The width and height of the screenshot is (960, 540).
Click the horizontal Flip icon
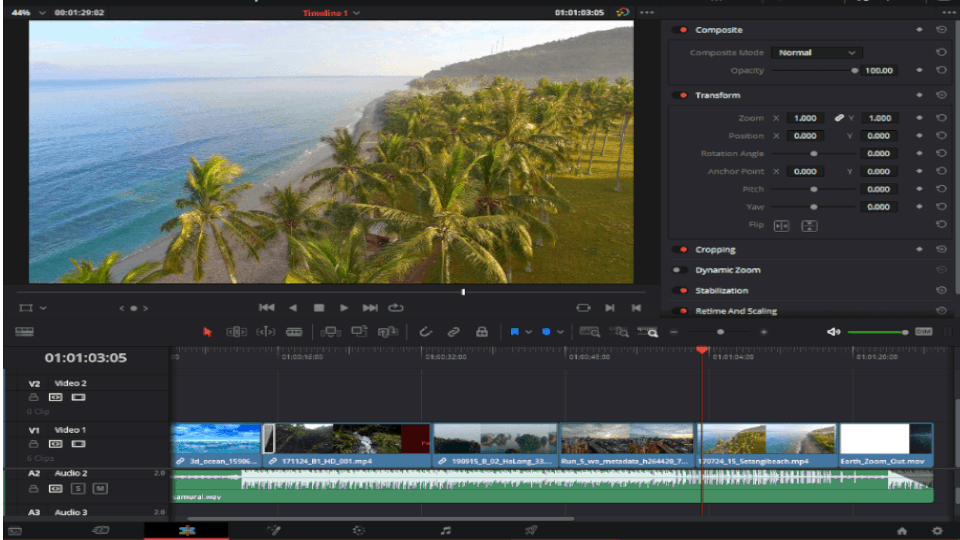(x=781, y=226)
